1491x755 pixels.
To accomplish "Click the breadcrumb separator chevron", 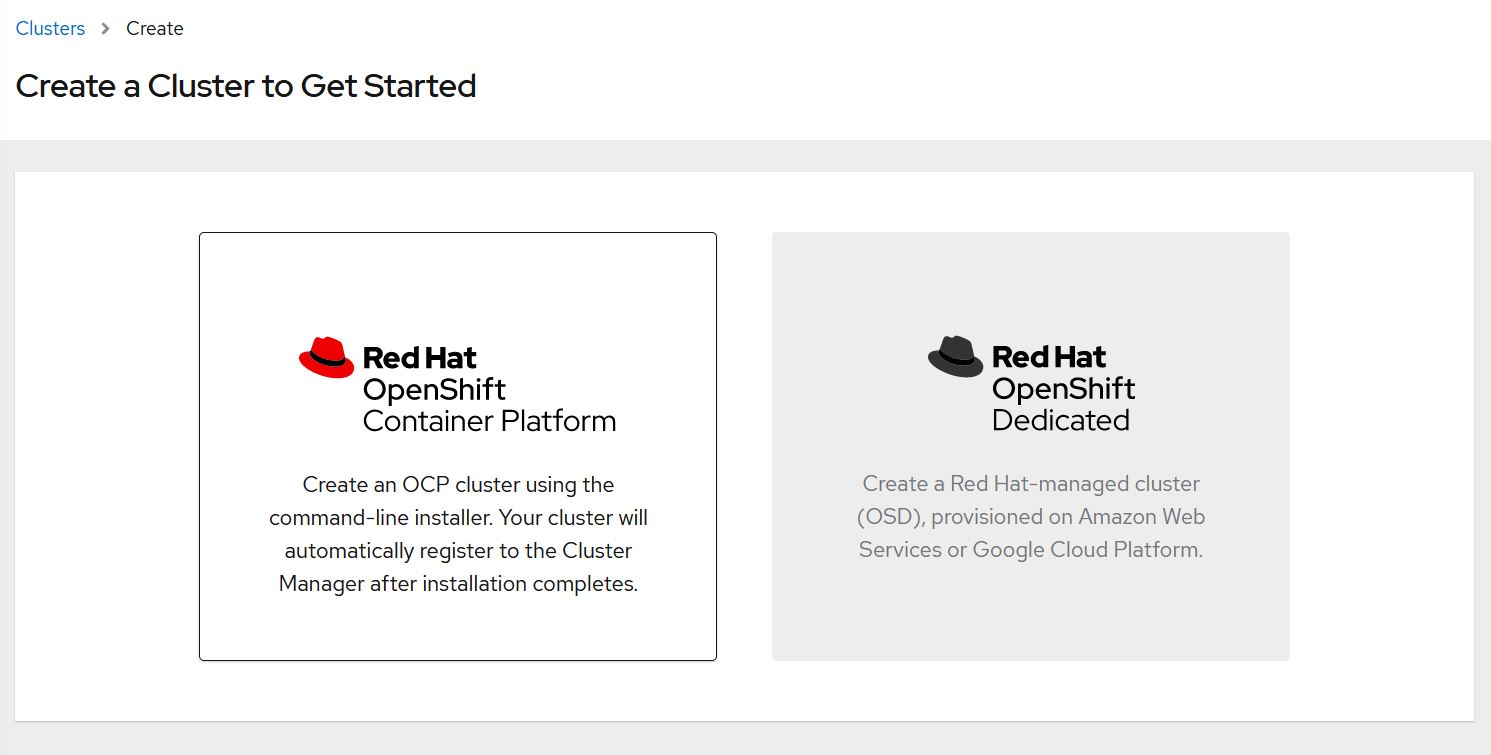I will point(105,29).
